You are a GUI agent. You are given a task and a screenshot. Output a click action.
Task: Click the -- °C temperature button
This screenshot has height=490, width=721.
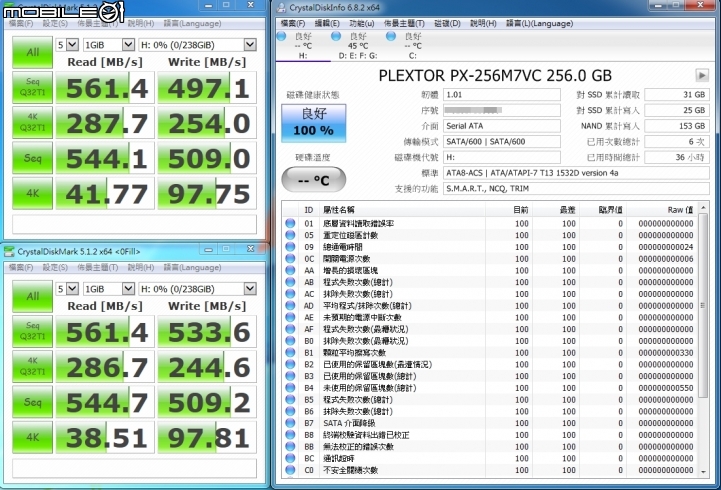[x=314, y=179]
